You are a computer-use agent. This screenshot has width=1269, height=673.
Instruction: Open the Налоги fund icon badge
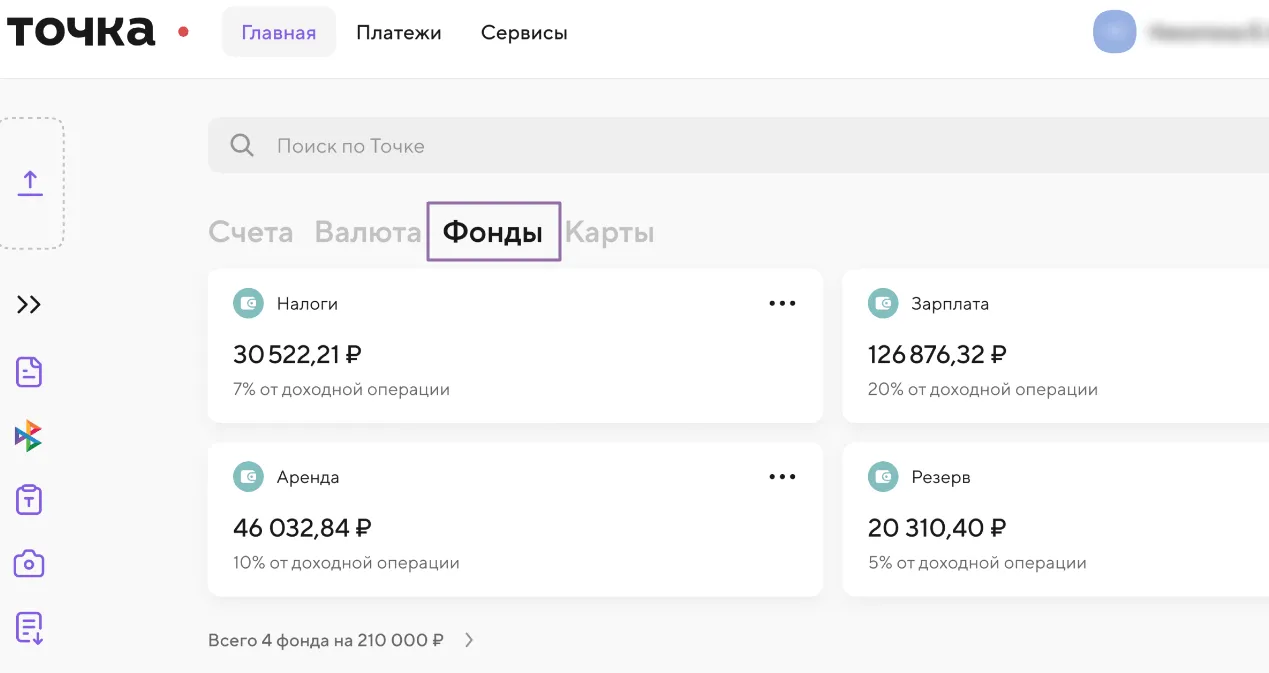pos(248,303)
